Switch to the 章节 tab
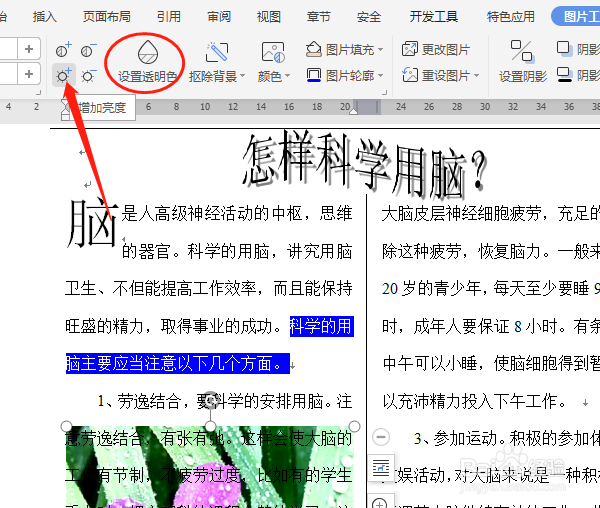 318,17
